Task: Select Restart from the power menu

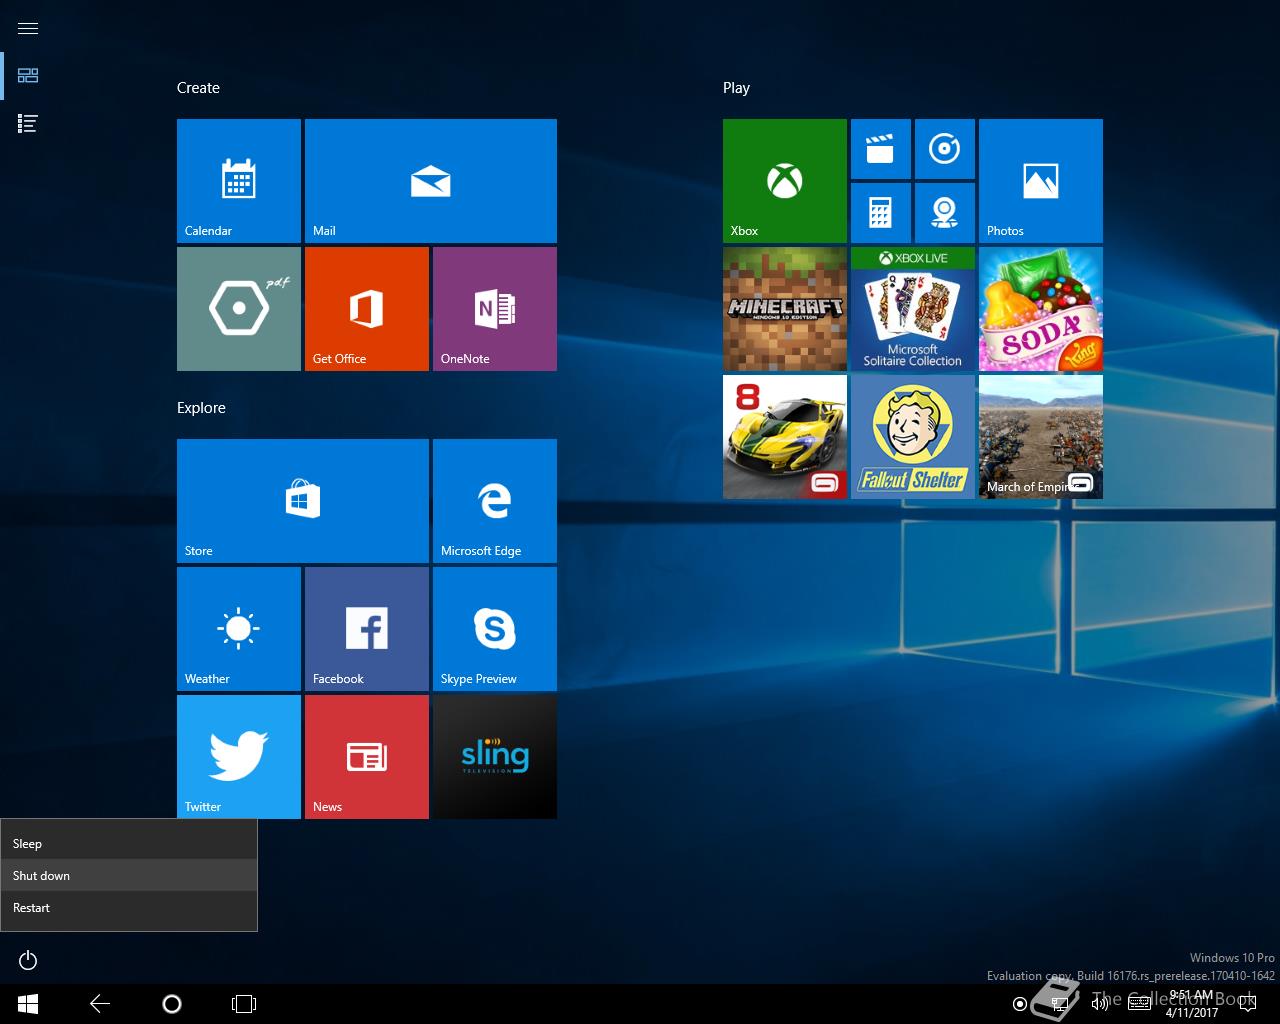Action: point(129,907)
